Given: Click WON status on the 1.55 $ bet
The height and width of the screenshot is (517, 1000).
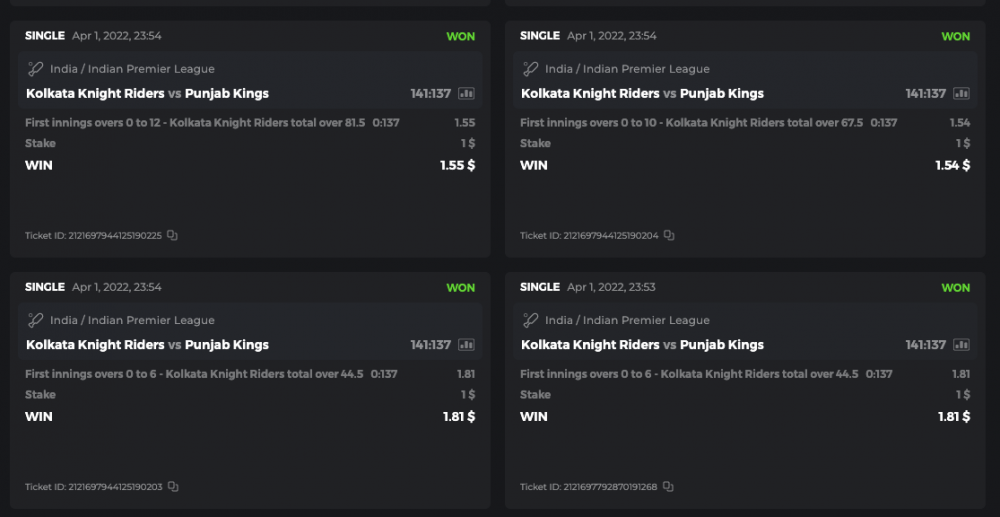Looking at the screenshot, I should click(460, 36).
